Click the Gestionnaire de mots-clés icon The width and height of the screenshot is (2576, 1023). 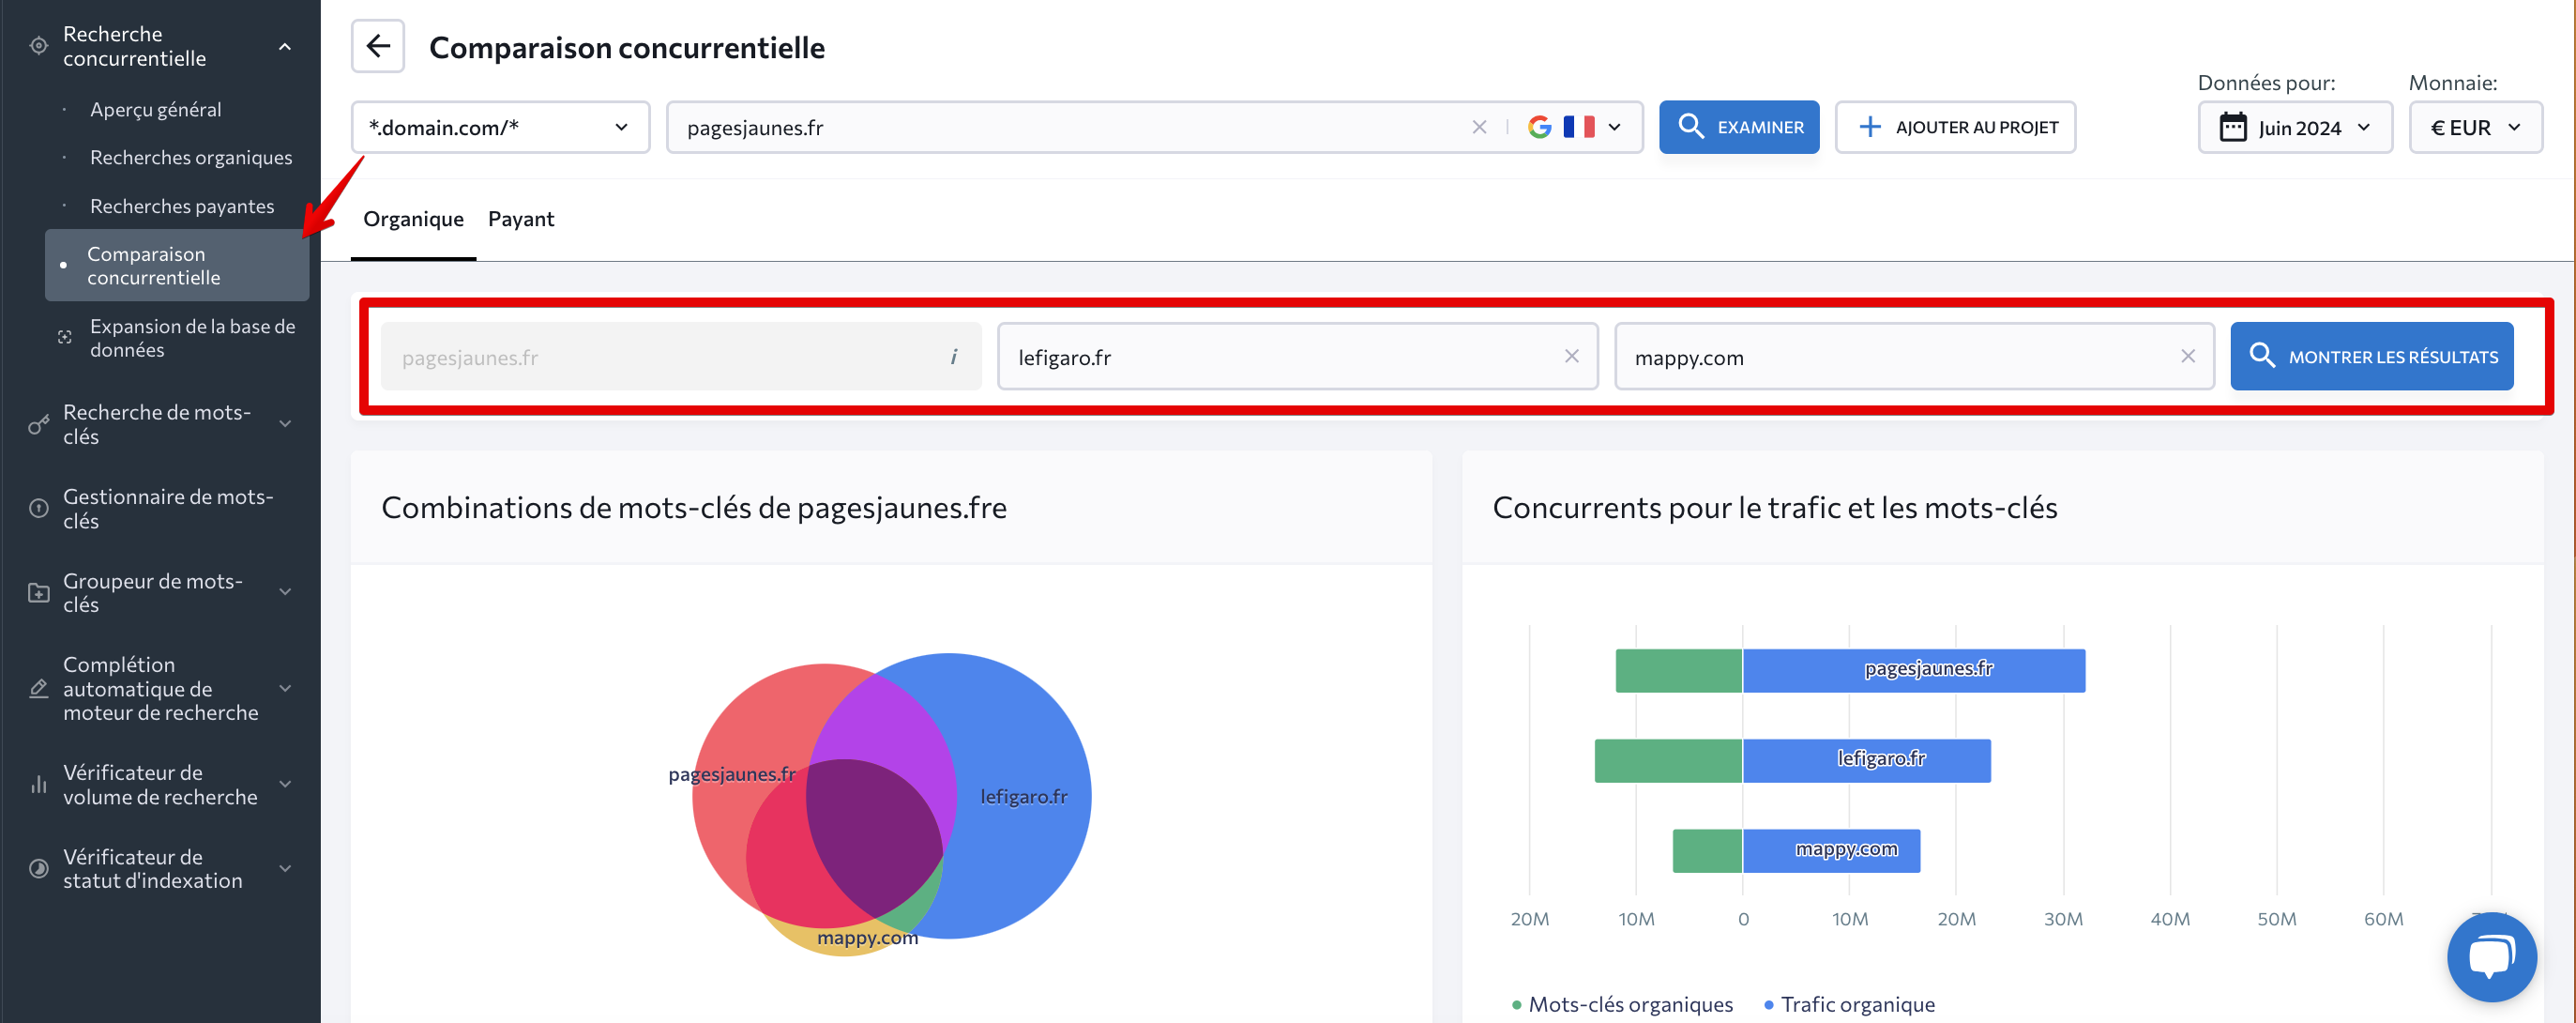pos(39,508)
